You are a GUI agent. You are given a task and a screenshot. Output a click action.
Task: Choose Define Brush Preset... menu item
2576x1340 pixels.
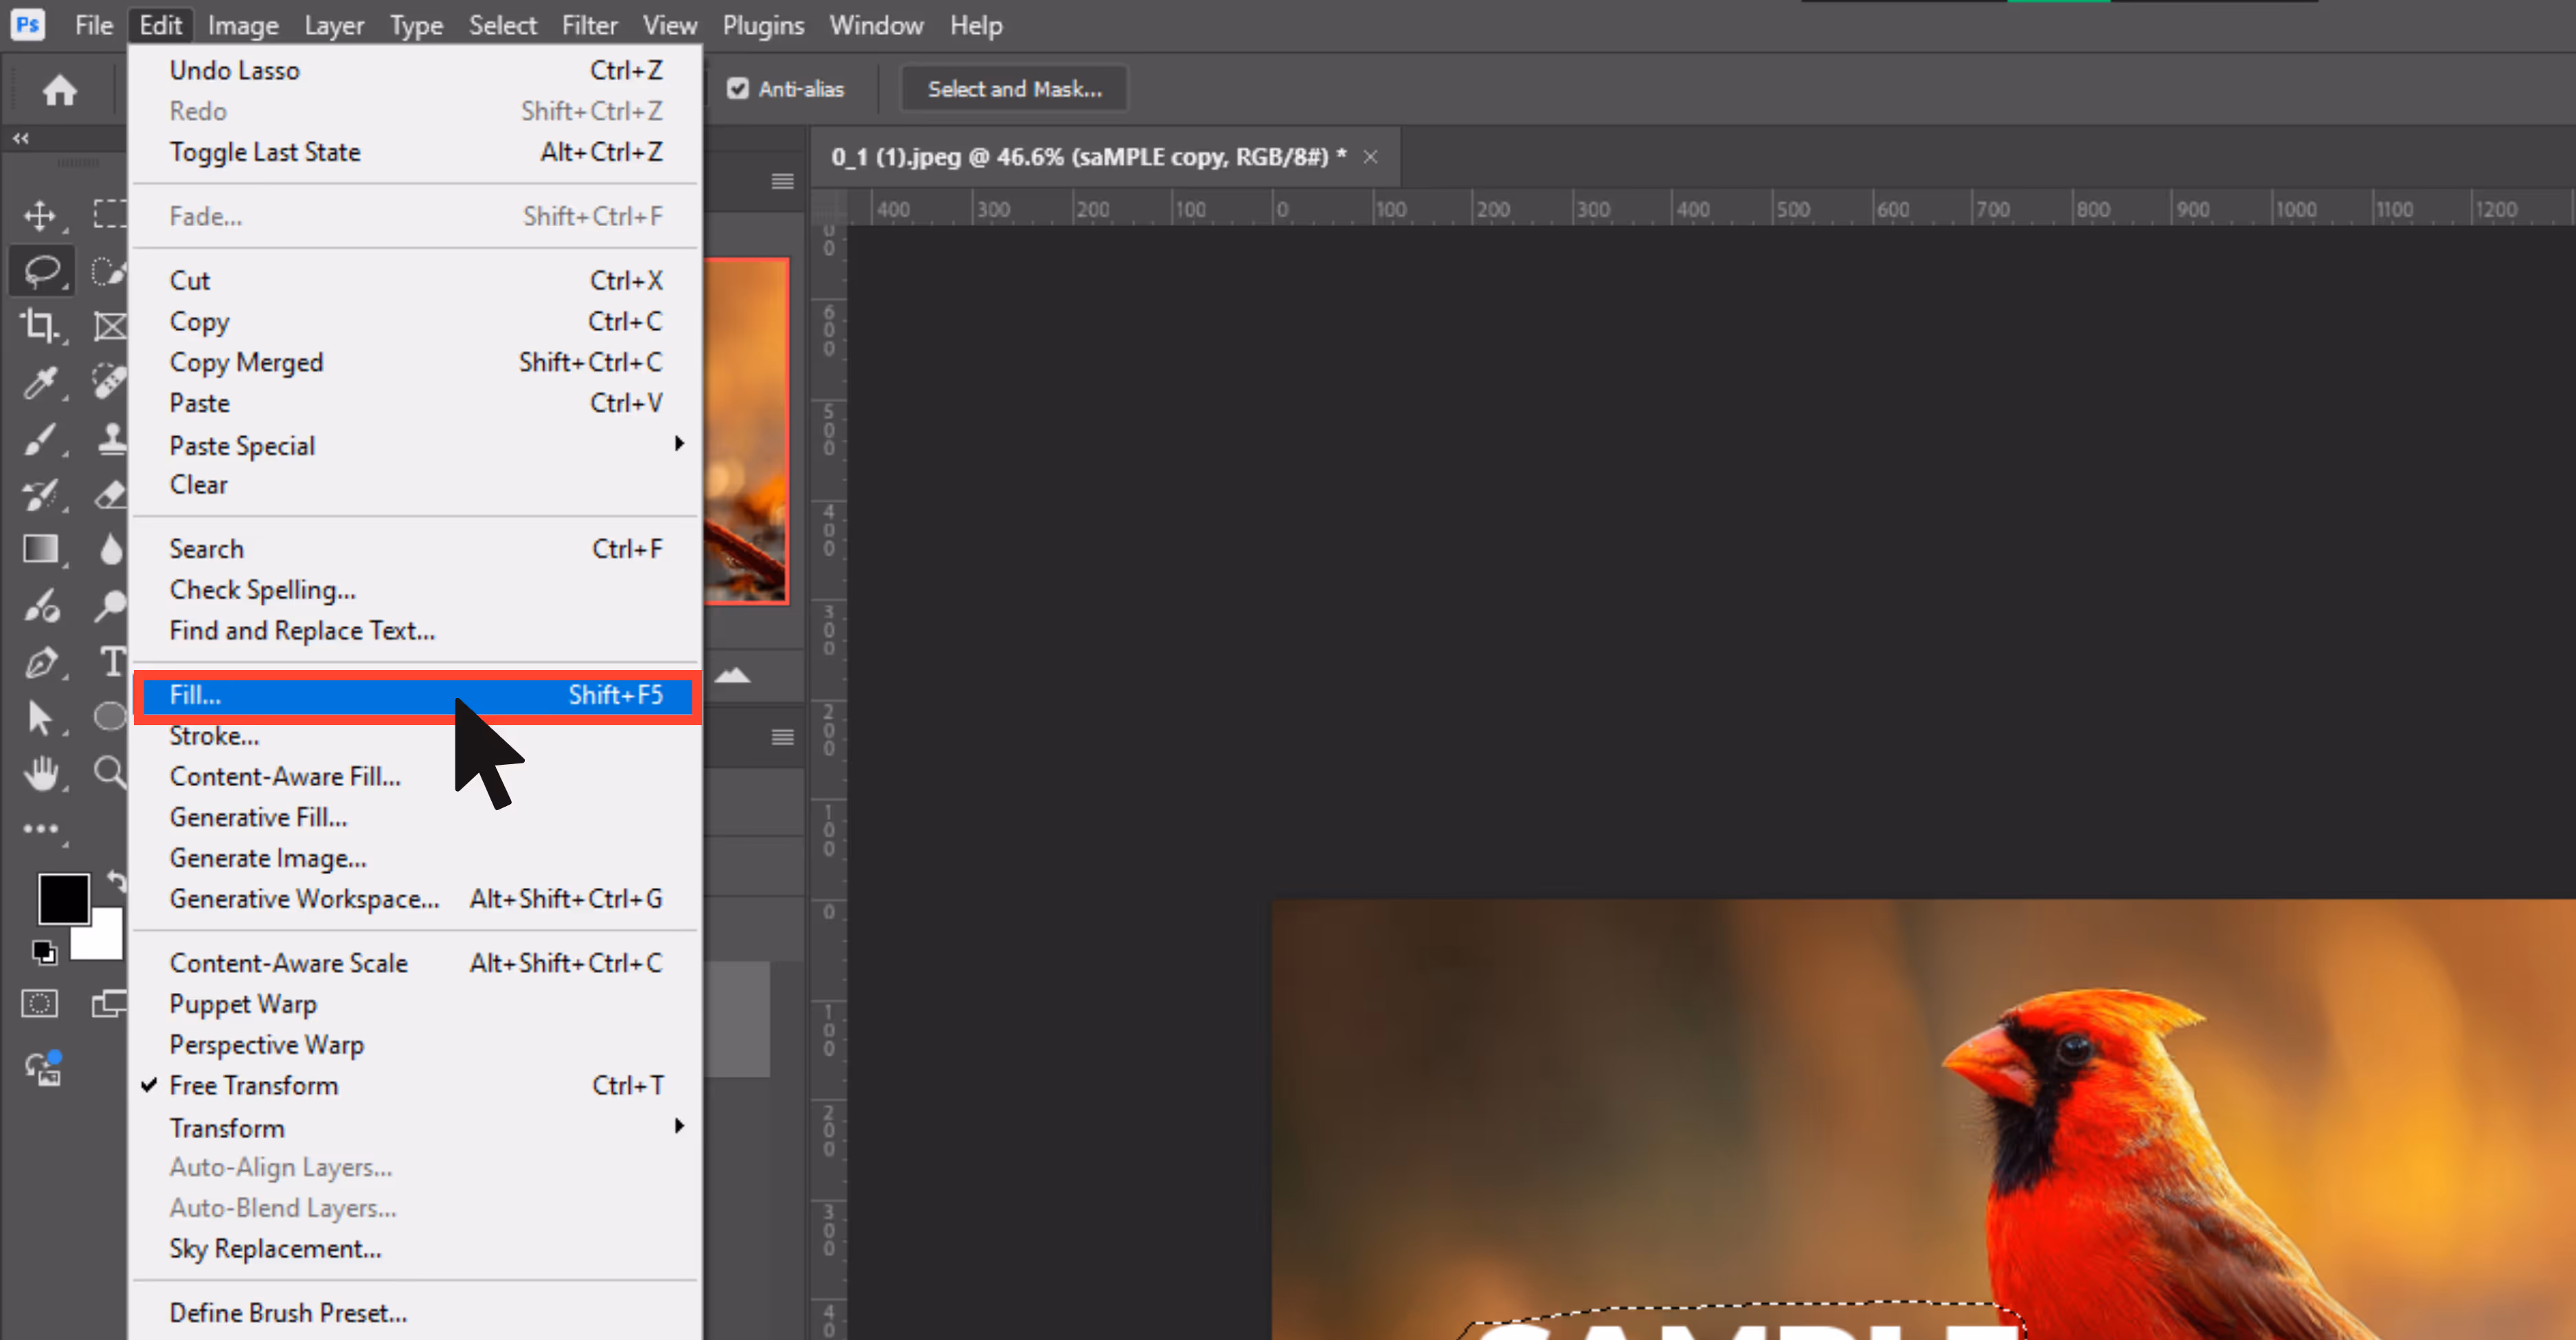pos(416,1312)
